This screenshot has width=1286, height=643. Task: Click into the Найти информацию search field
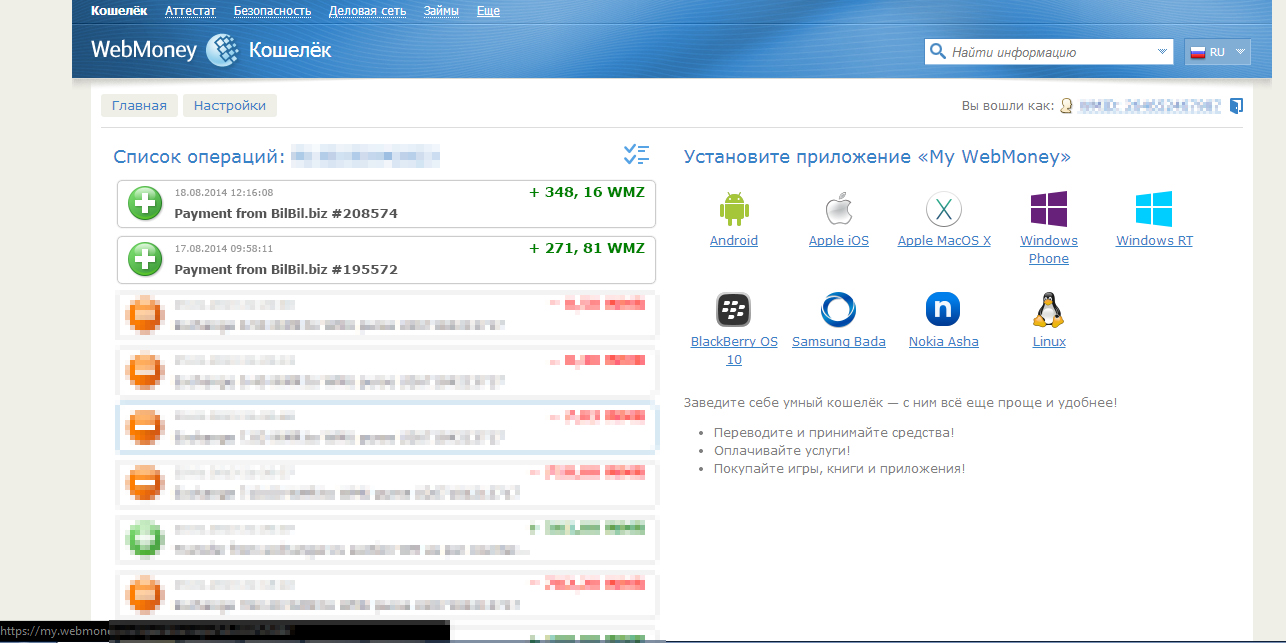pyautogui.click(x=1050, y=52)
